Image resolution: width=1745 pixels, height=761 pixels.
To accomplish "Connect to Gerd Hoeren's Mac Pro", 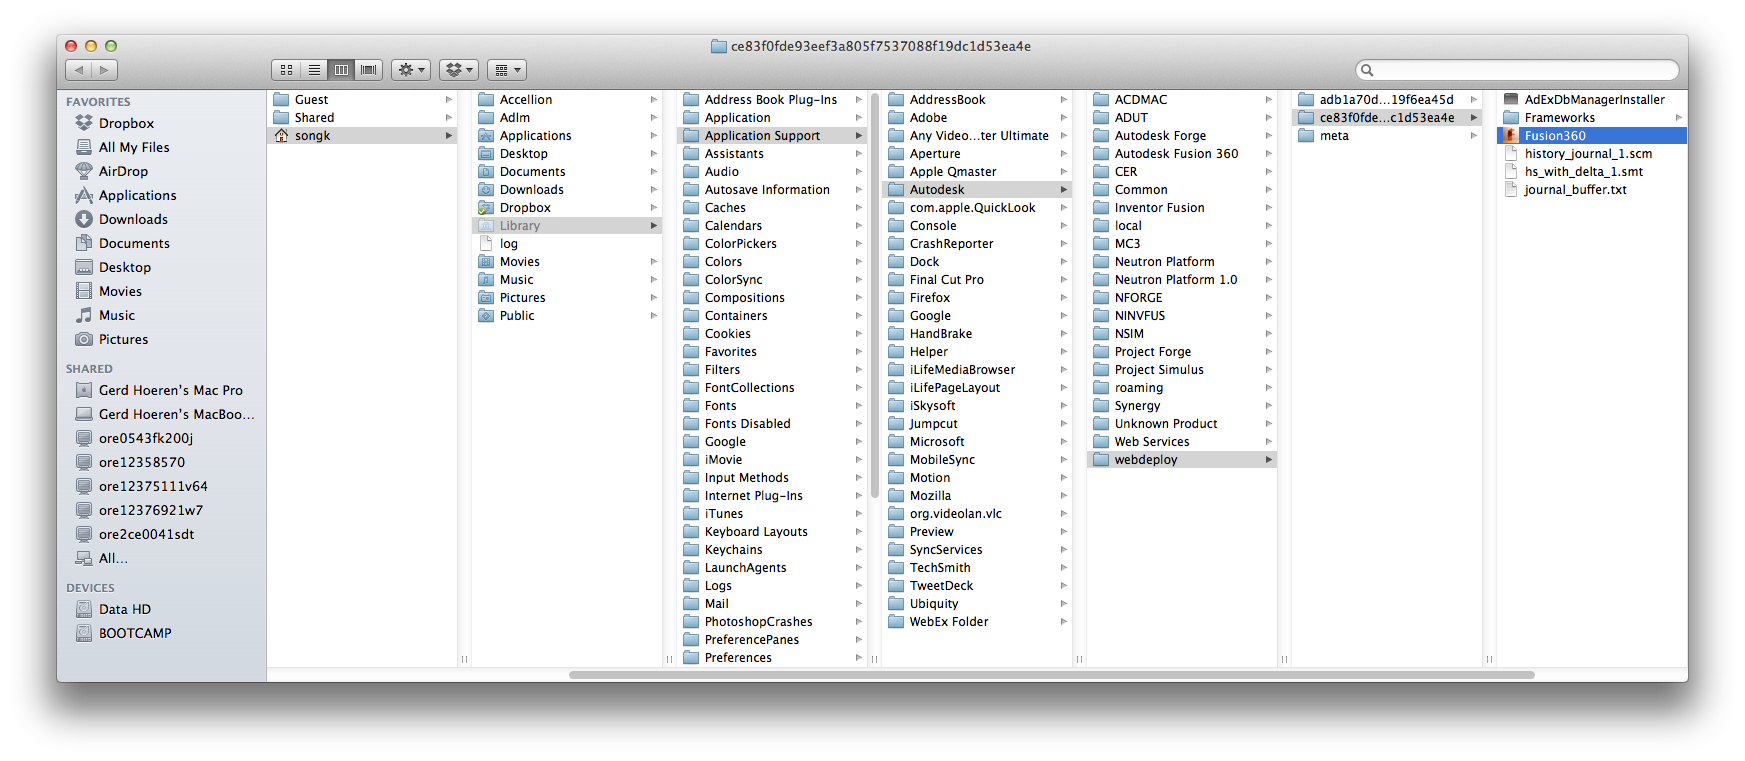I will pos(160,390).
